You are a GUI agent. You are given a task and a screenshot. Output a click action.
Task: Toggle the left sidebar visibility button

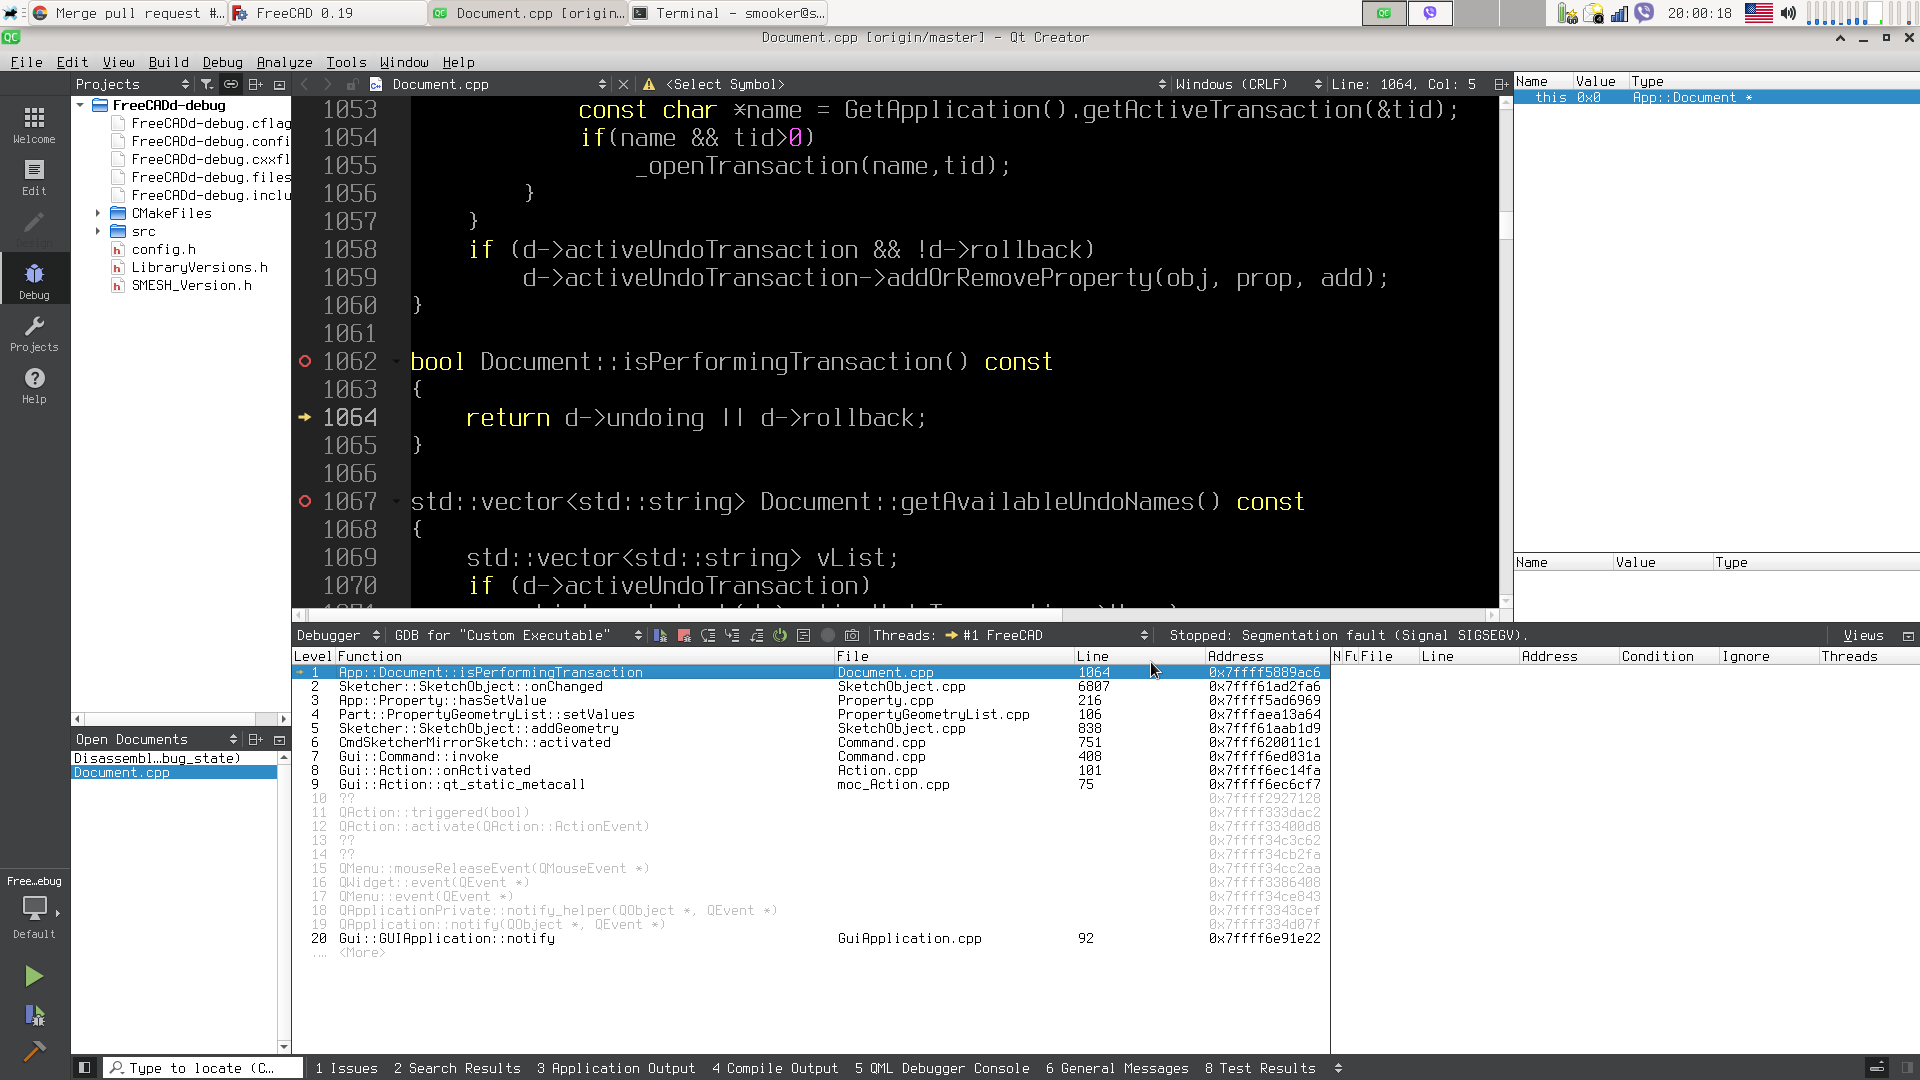(85, 1068)
